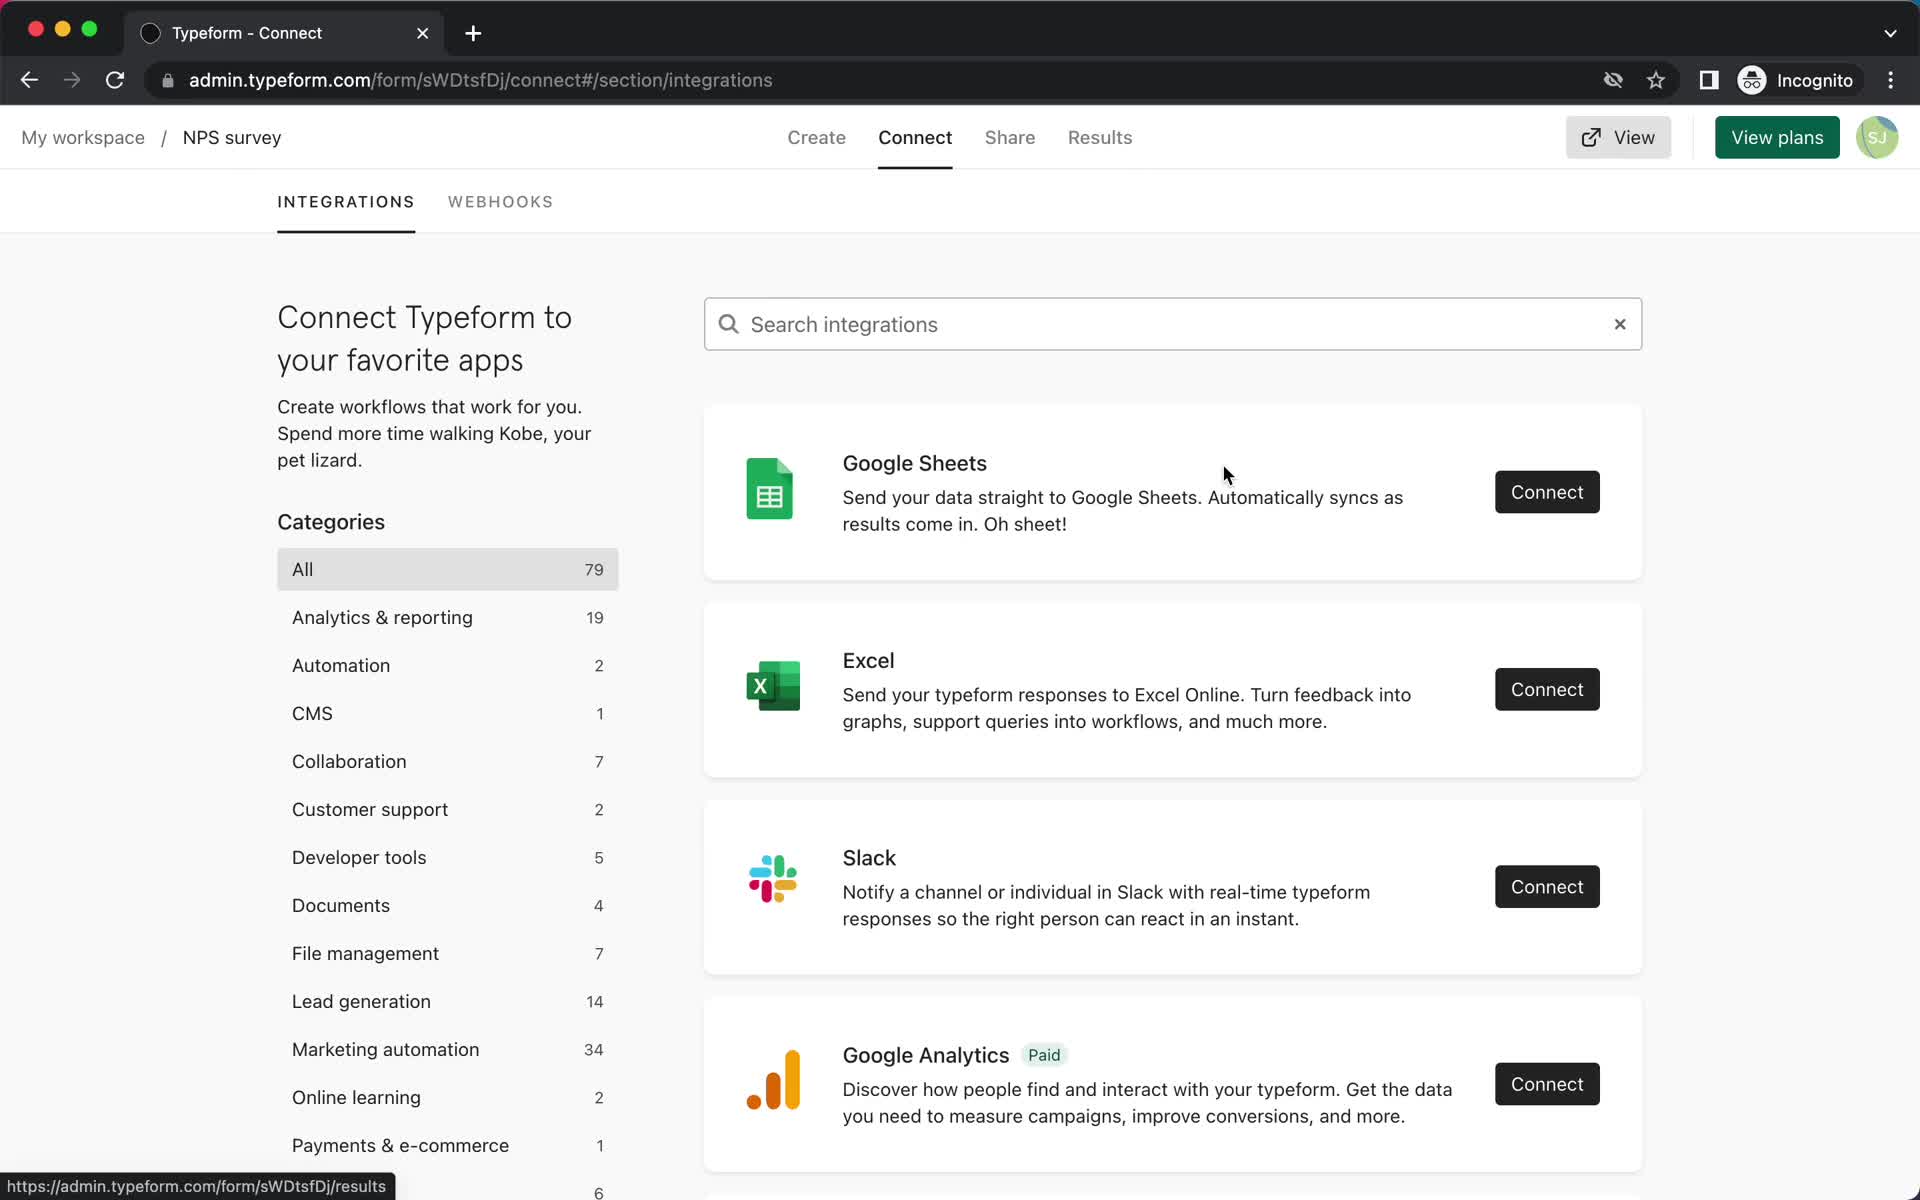
Task: Filter by Customer support category
Action: [x=448, y=809]
